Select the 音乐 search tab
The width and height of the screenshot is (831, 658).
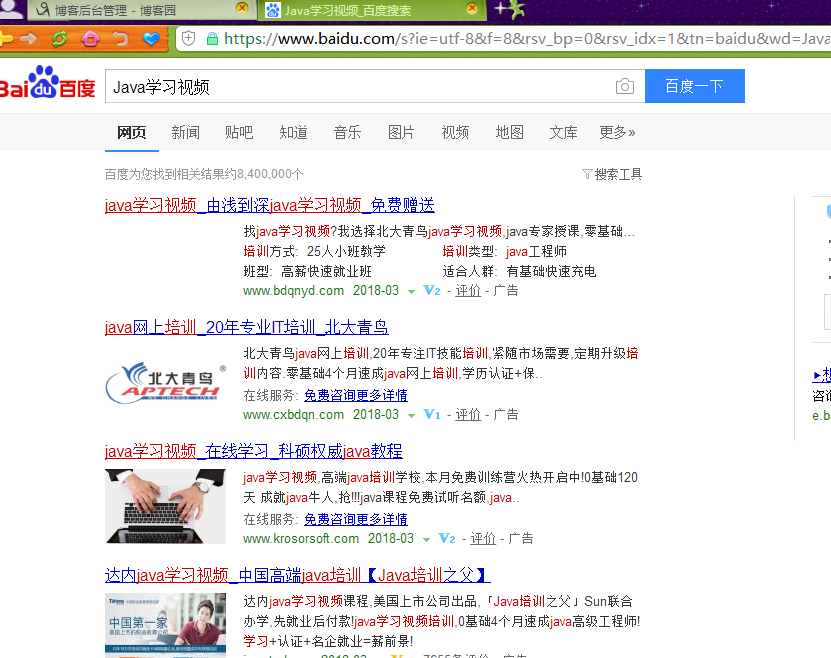tap(348, 132)
